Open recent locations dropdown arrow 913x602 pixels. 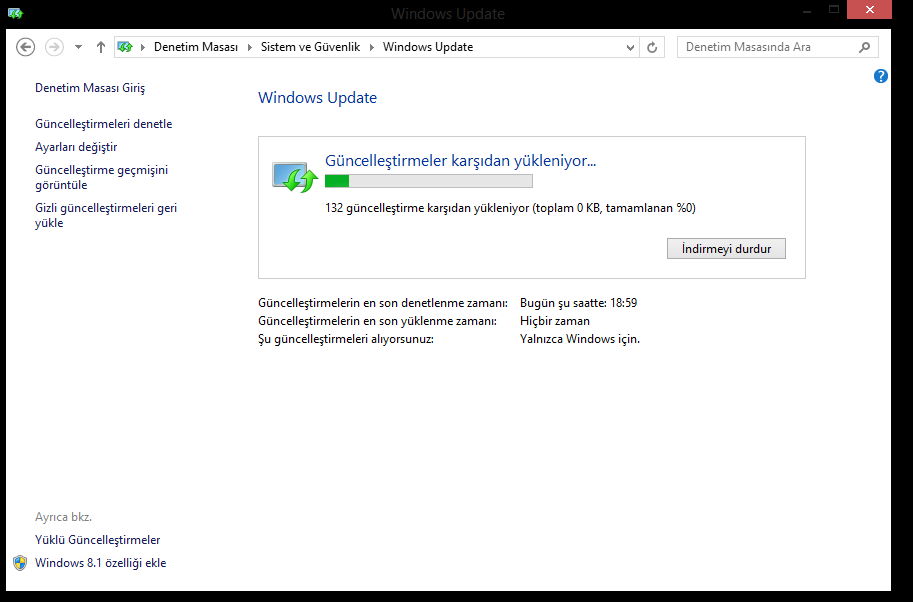(78, 47)
